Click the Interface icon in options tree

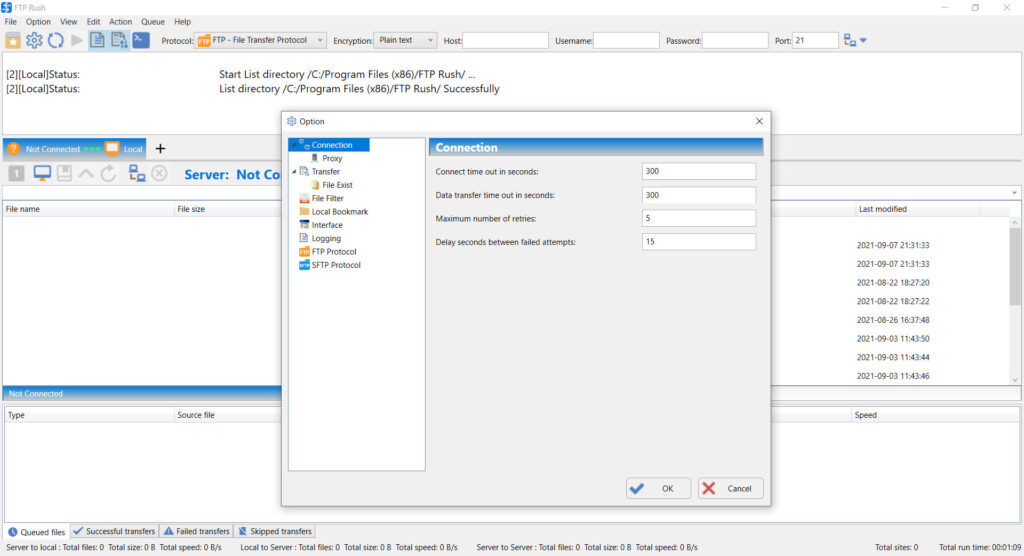tap(304, 225)
